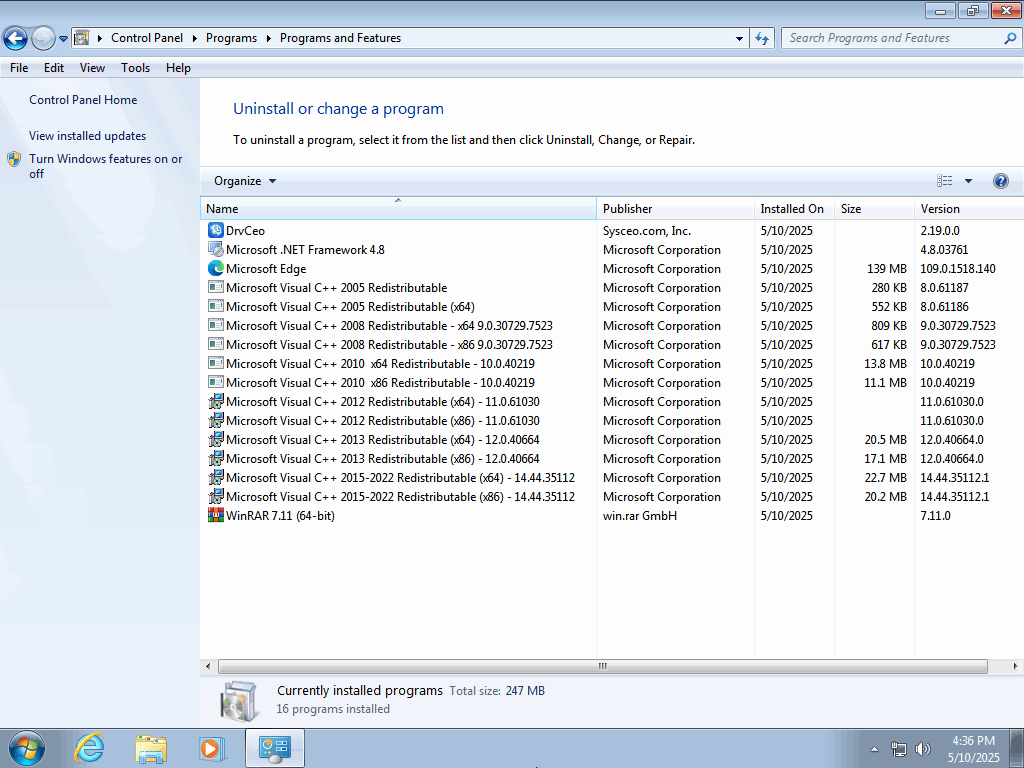Click the Control Panel breadcrumb

coord(147,39)
